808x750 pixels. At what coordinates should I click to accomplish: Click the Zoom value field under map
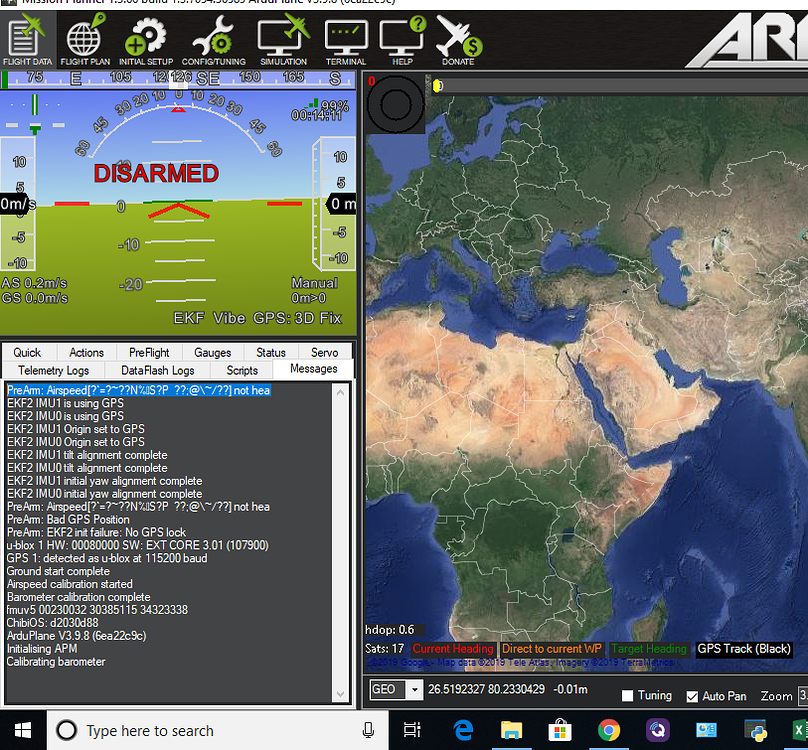pyautogui.click(x=801, y=695)
